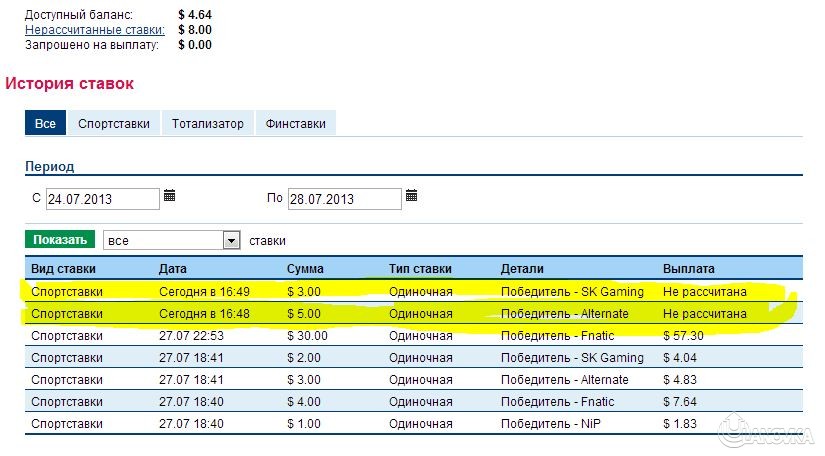Viewport: 825px width, 456px height.
Task: Click 'Победитель - Alternate' in the 16:48 row
Action: (565, 313)
